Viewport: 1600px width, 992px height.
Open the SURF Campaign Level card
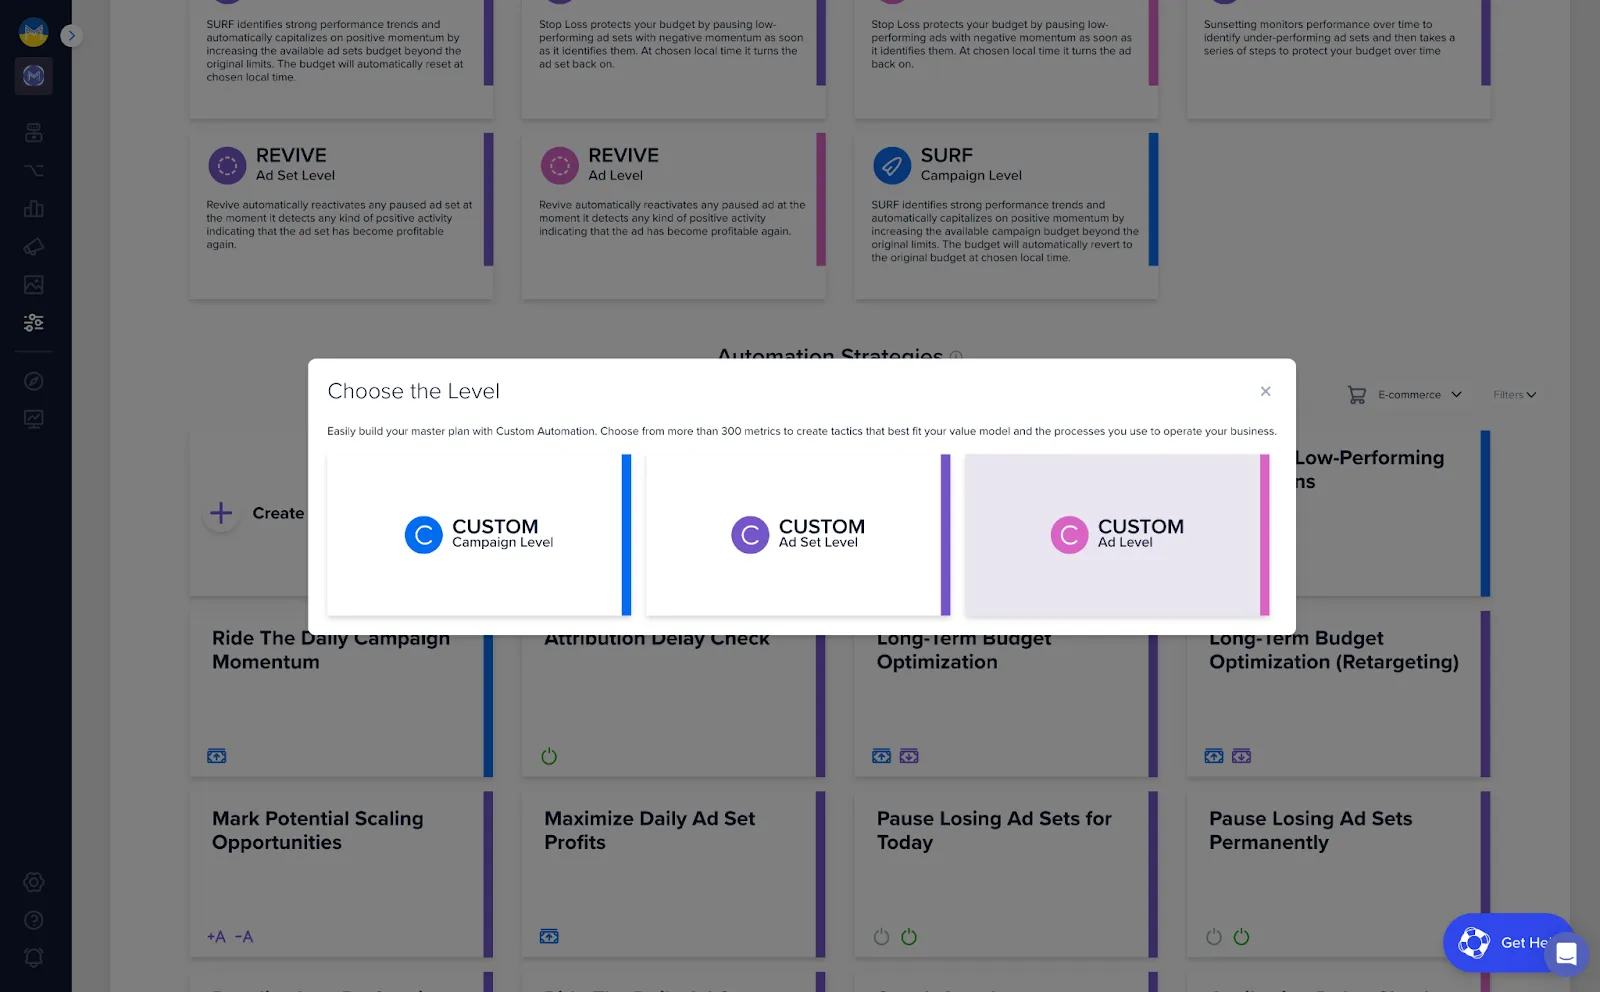(1006, 215)
